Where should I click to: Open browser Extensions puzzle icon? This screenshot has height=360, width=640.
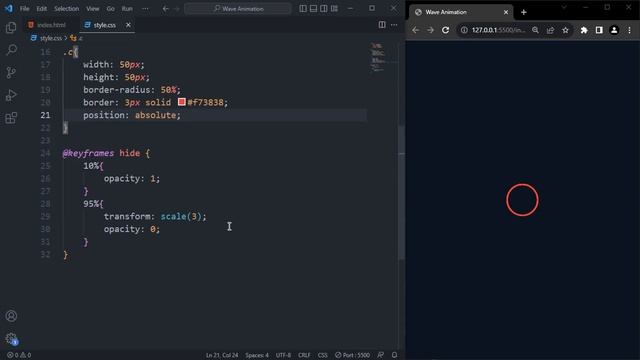click(x=584, y=30)
